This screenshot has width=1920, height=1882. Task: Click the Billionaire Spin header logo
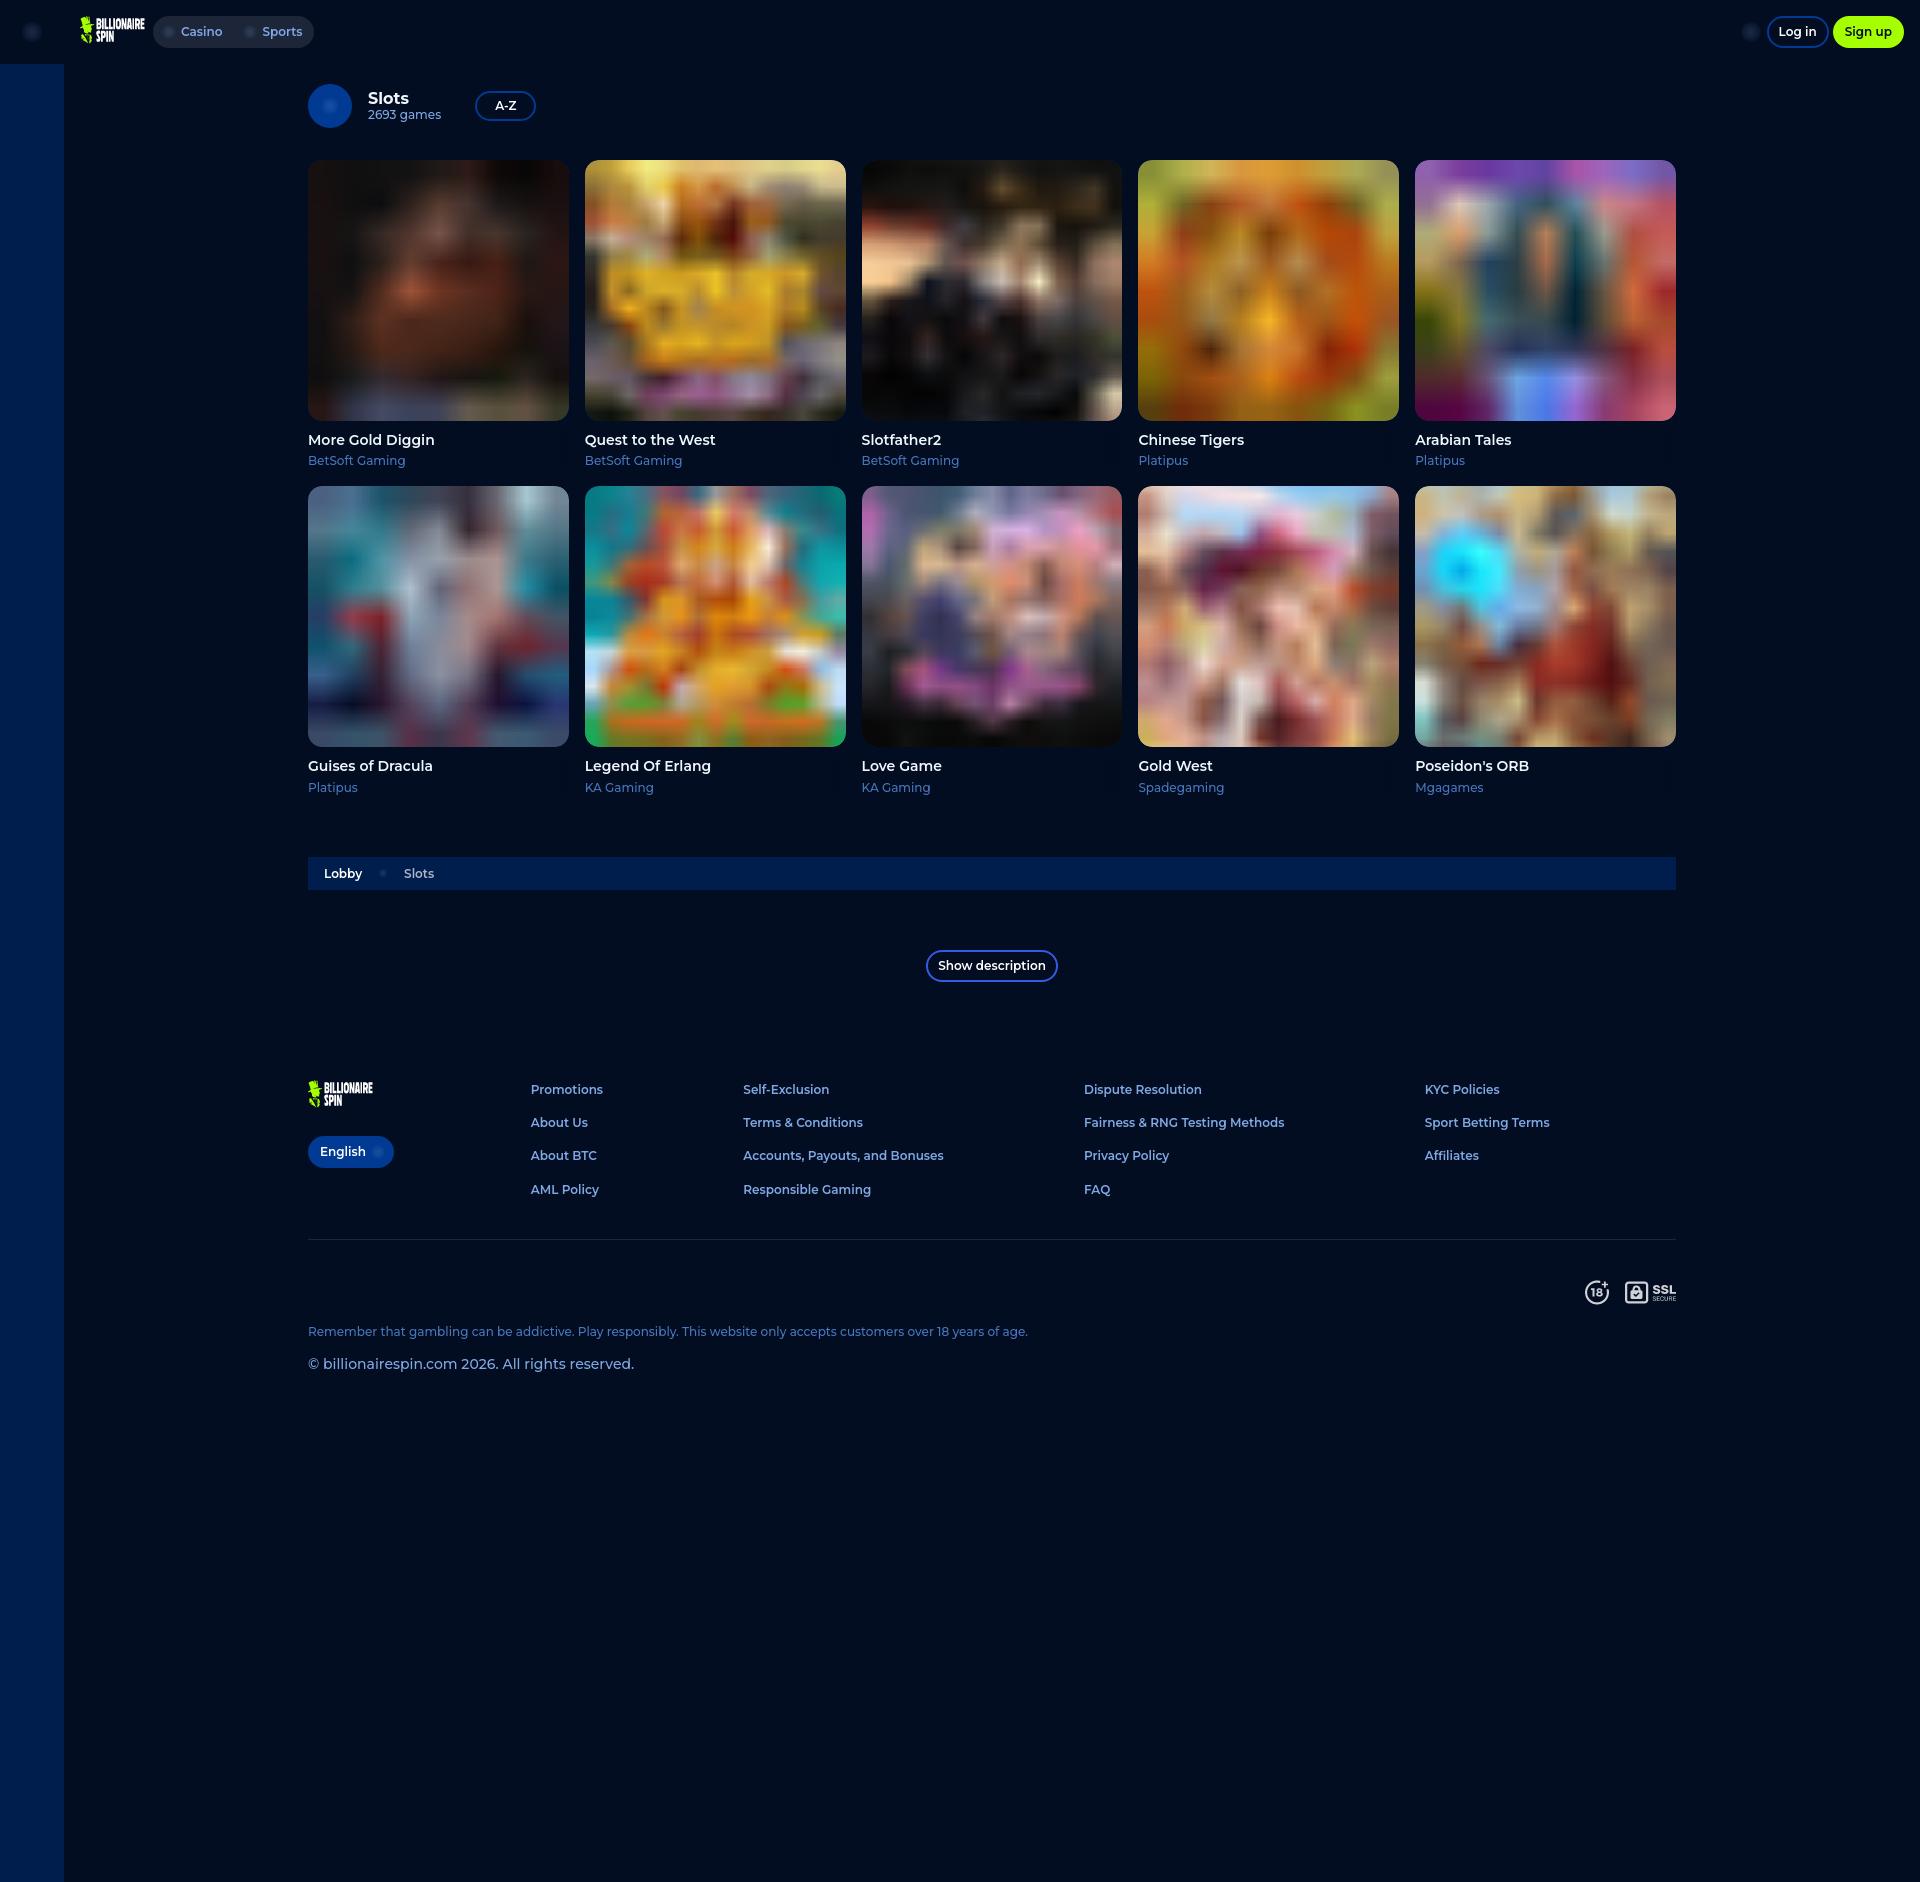(x=112, y=31)
